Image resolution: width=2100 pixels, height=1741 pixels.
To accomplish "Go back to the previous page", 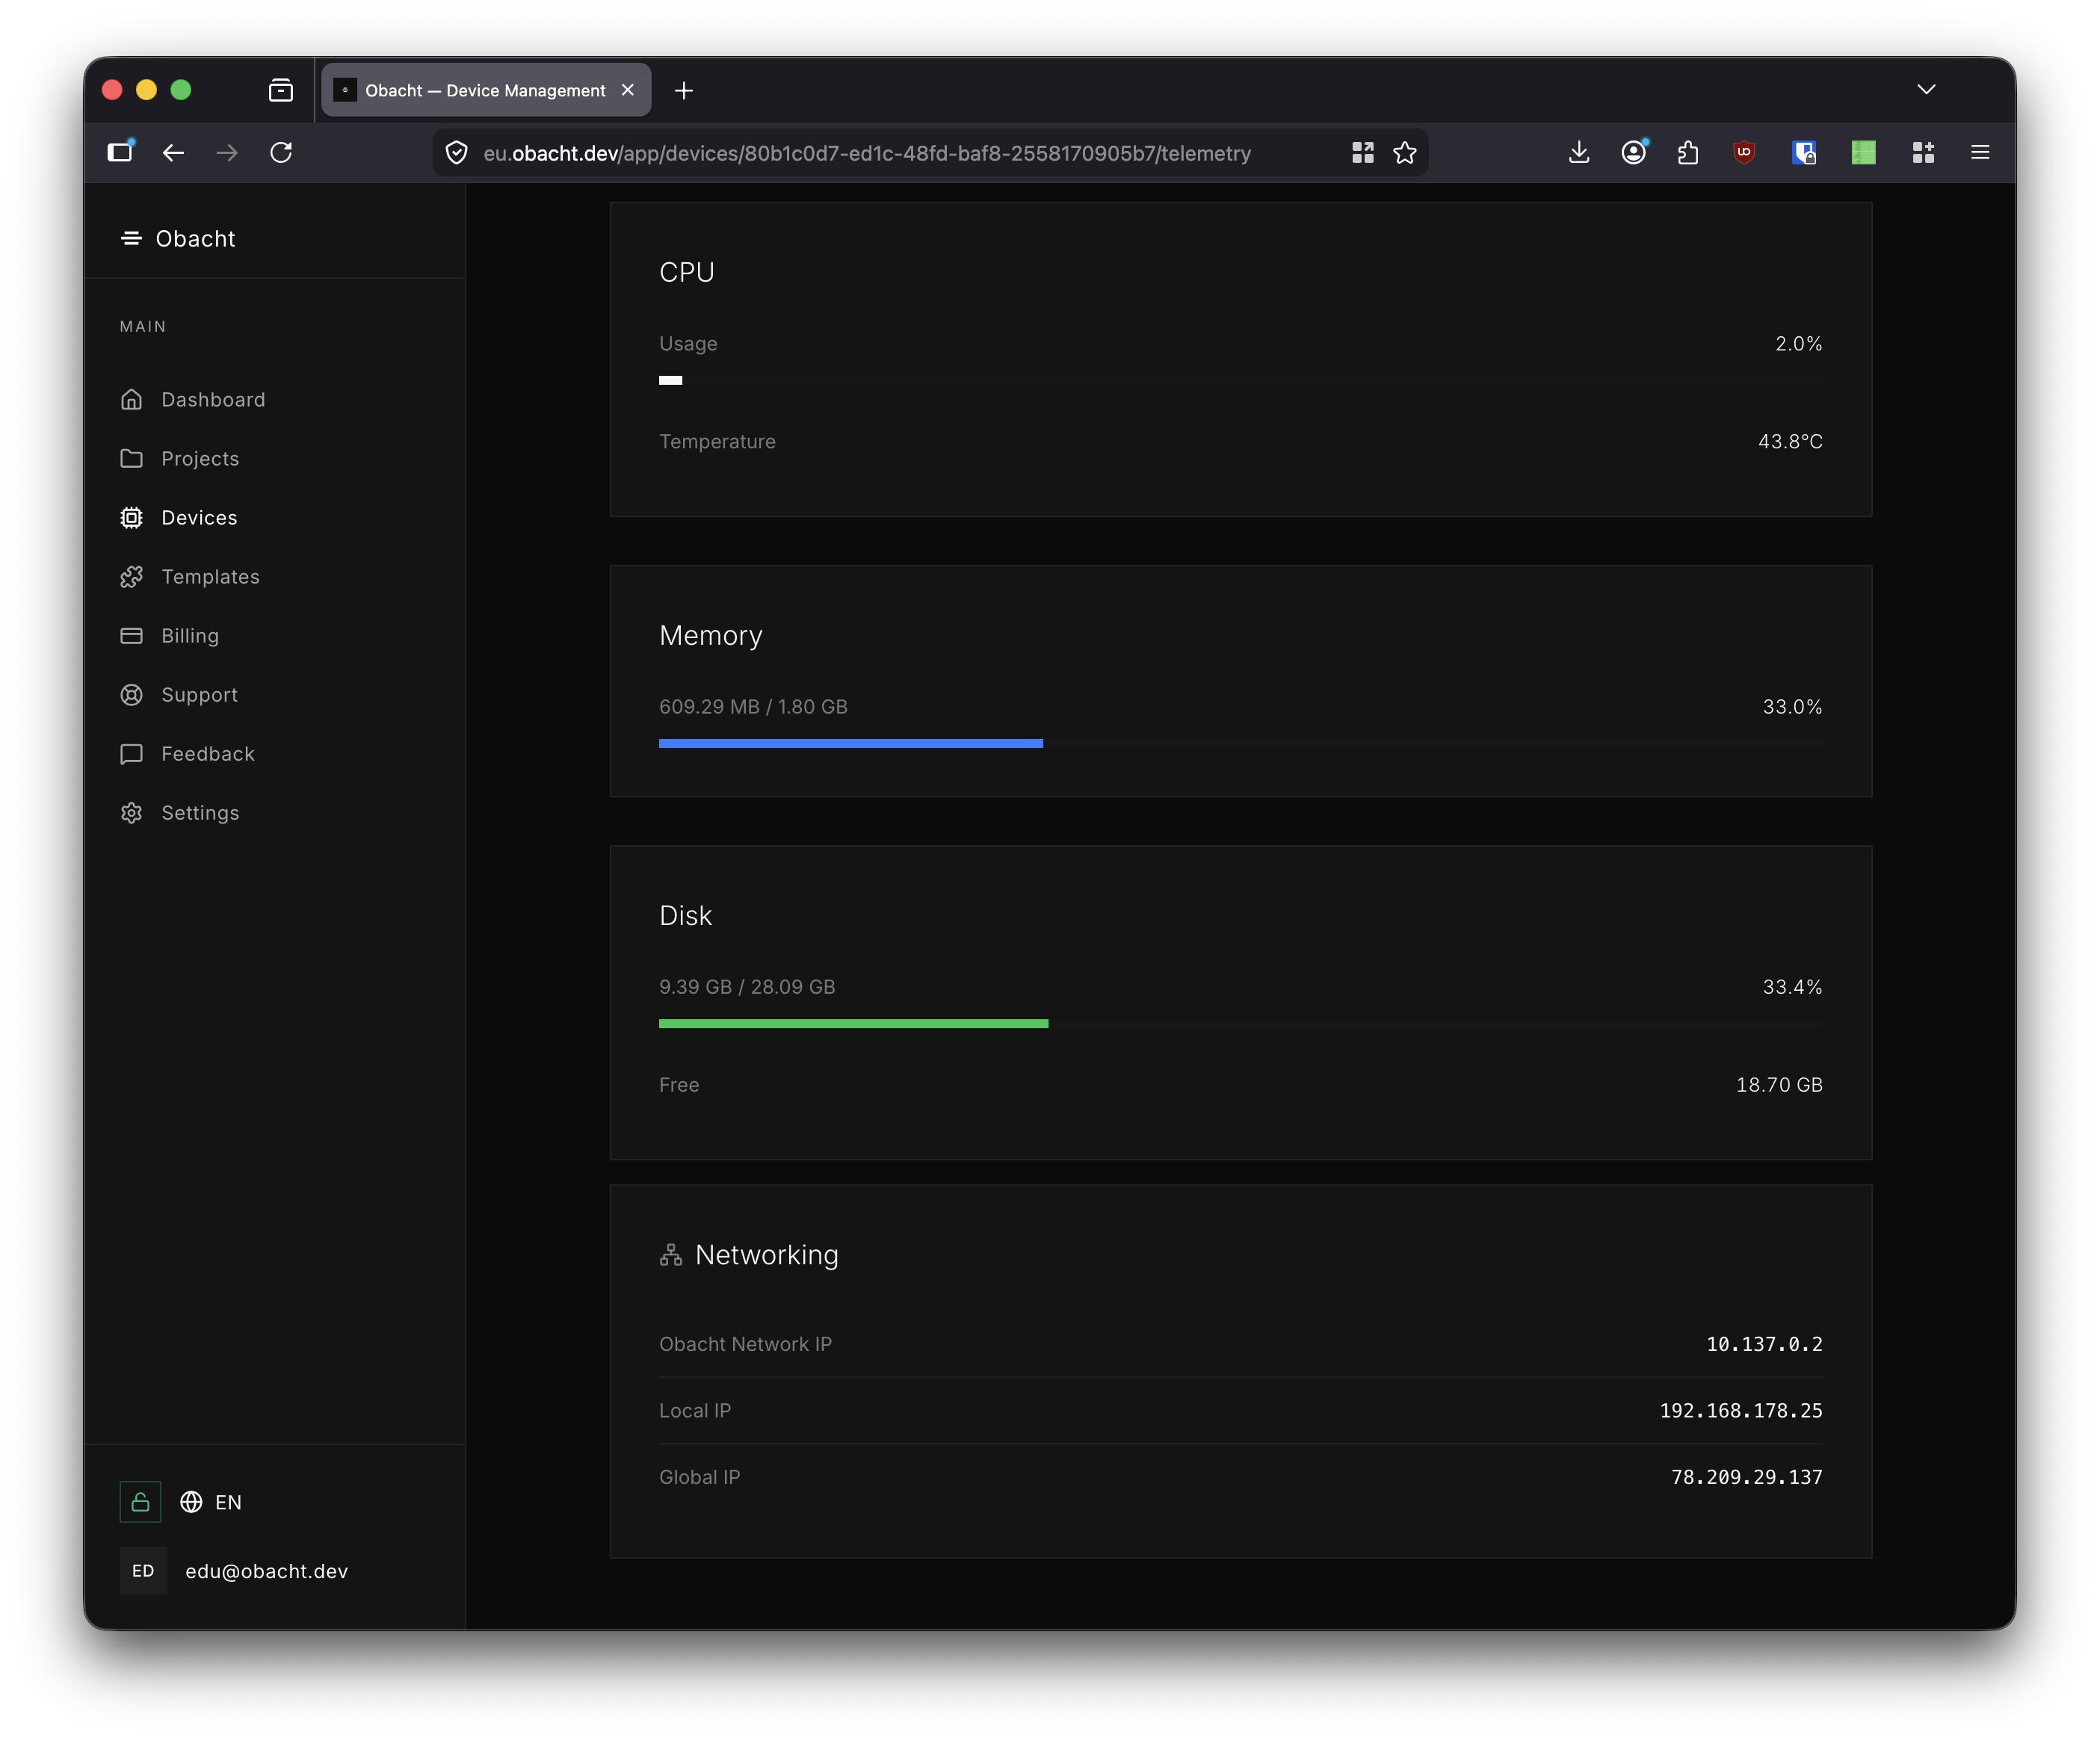I will (x=173, y=153).
